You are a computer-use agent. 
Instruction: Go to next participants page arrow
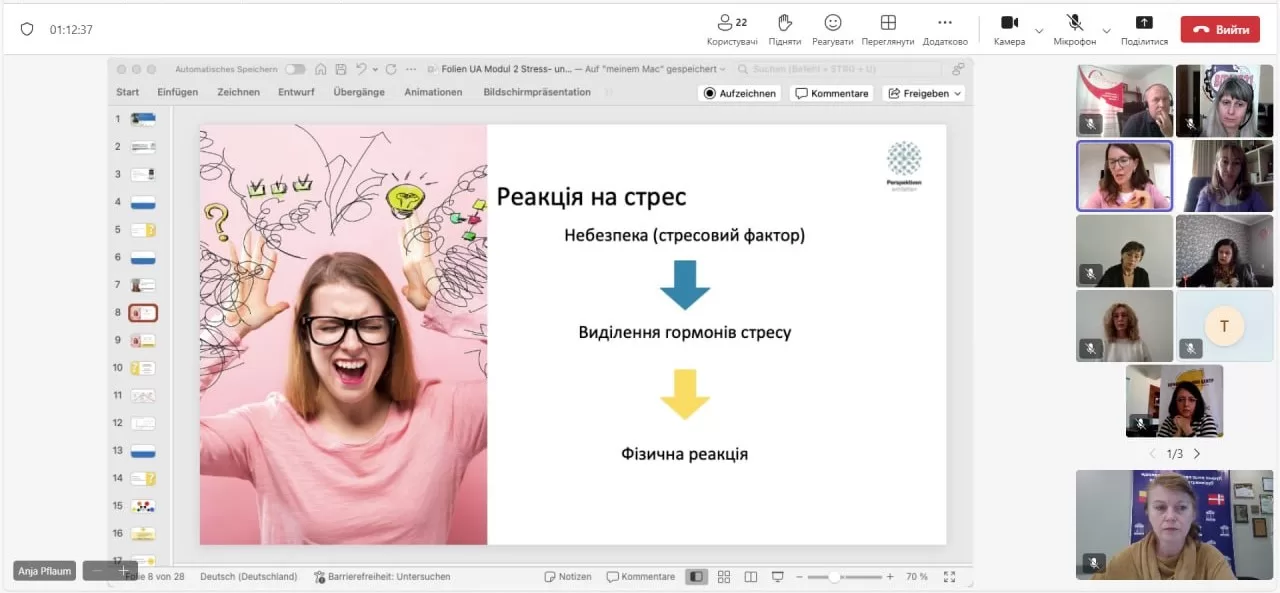point(1197,454)
